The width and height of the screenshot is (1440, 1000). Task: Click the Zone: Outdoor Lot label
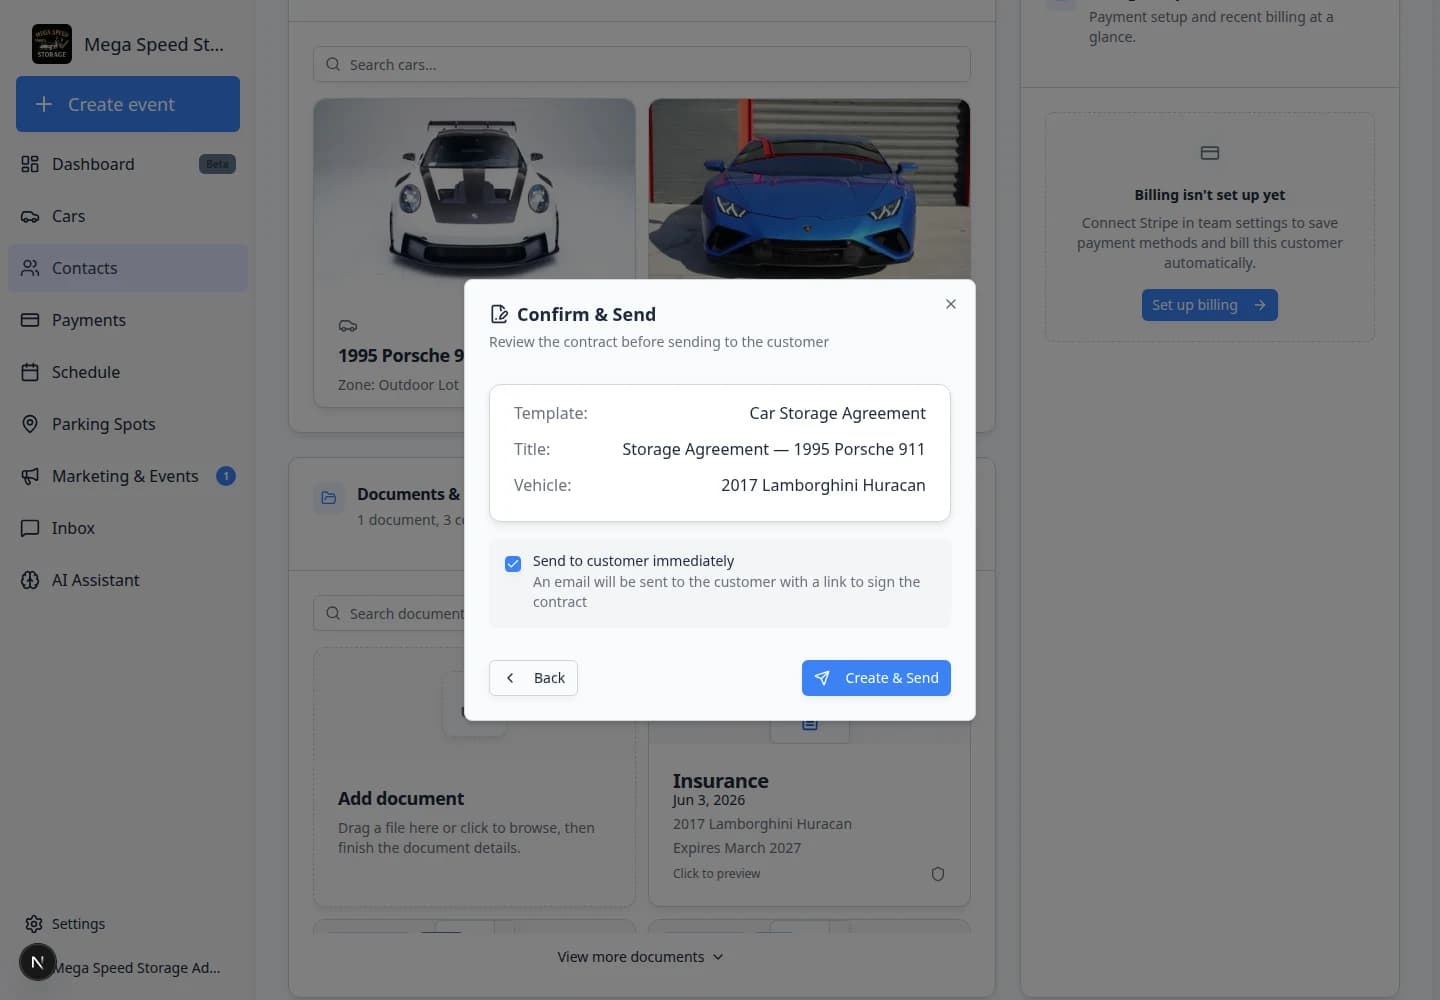coord(398,385)
